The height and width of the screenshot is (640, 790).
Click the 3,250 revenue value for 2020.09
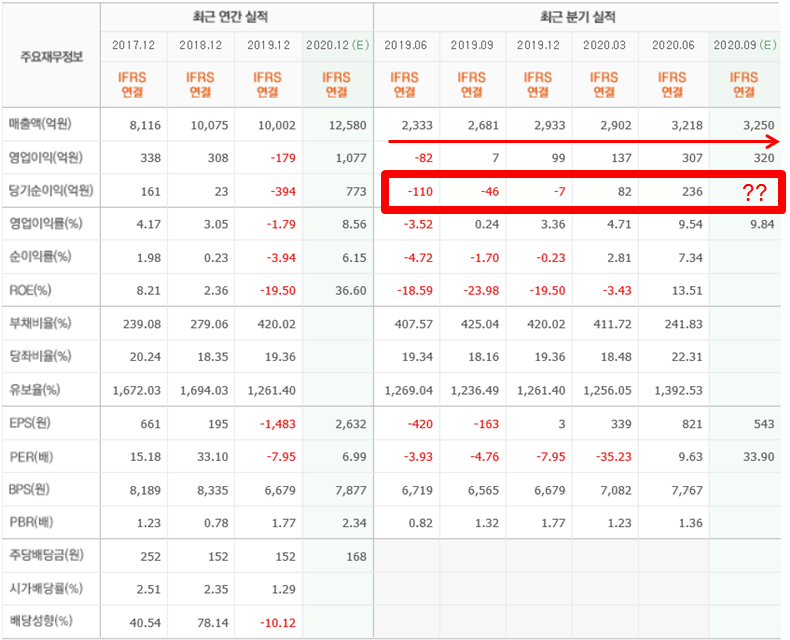pos(758,125)
